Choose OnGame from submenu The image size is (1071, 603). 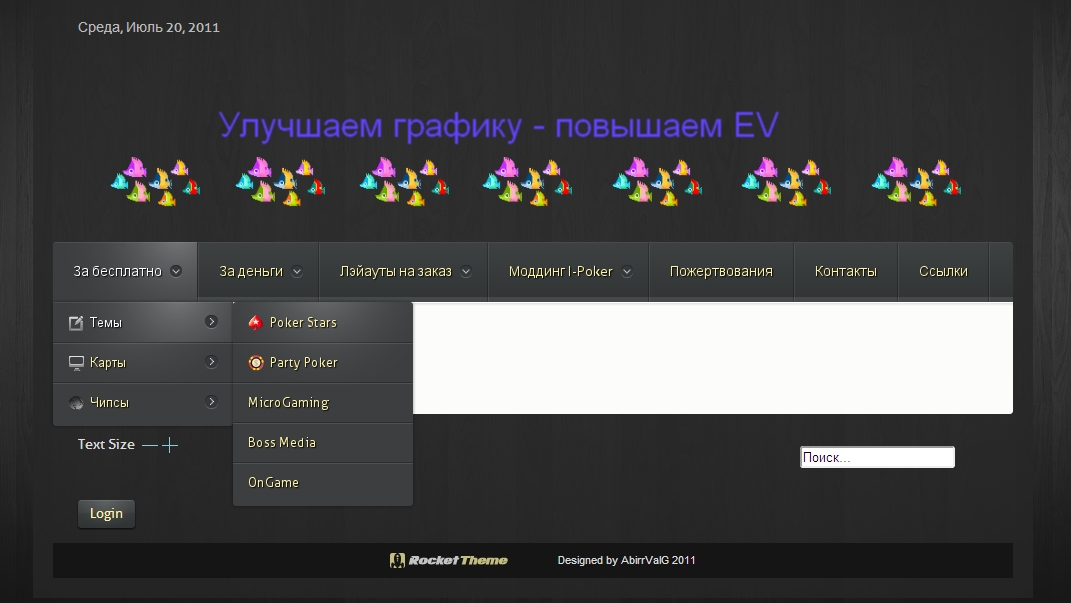pyautogui.click(x=323, y=483)
